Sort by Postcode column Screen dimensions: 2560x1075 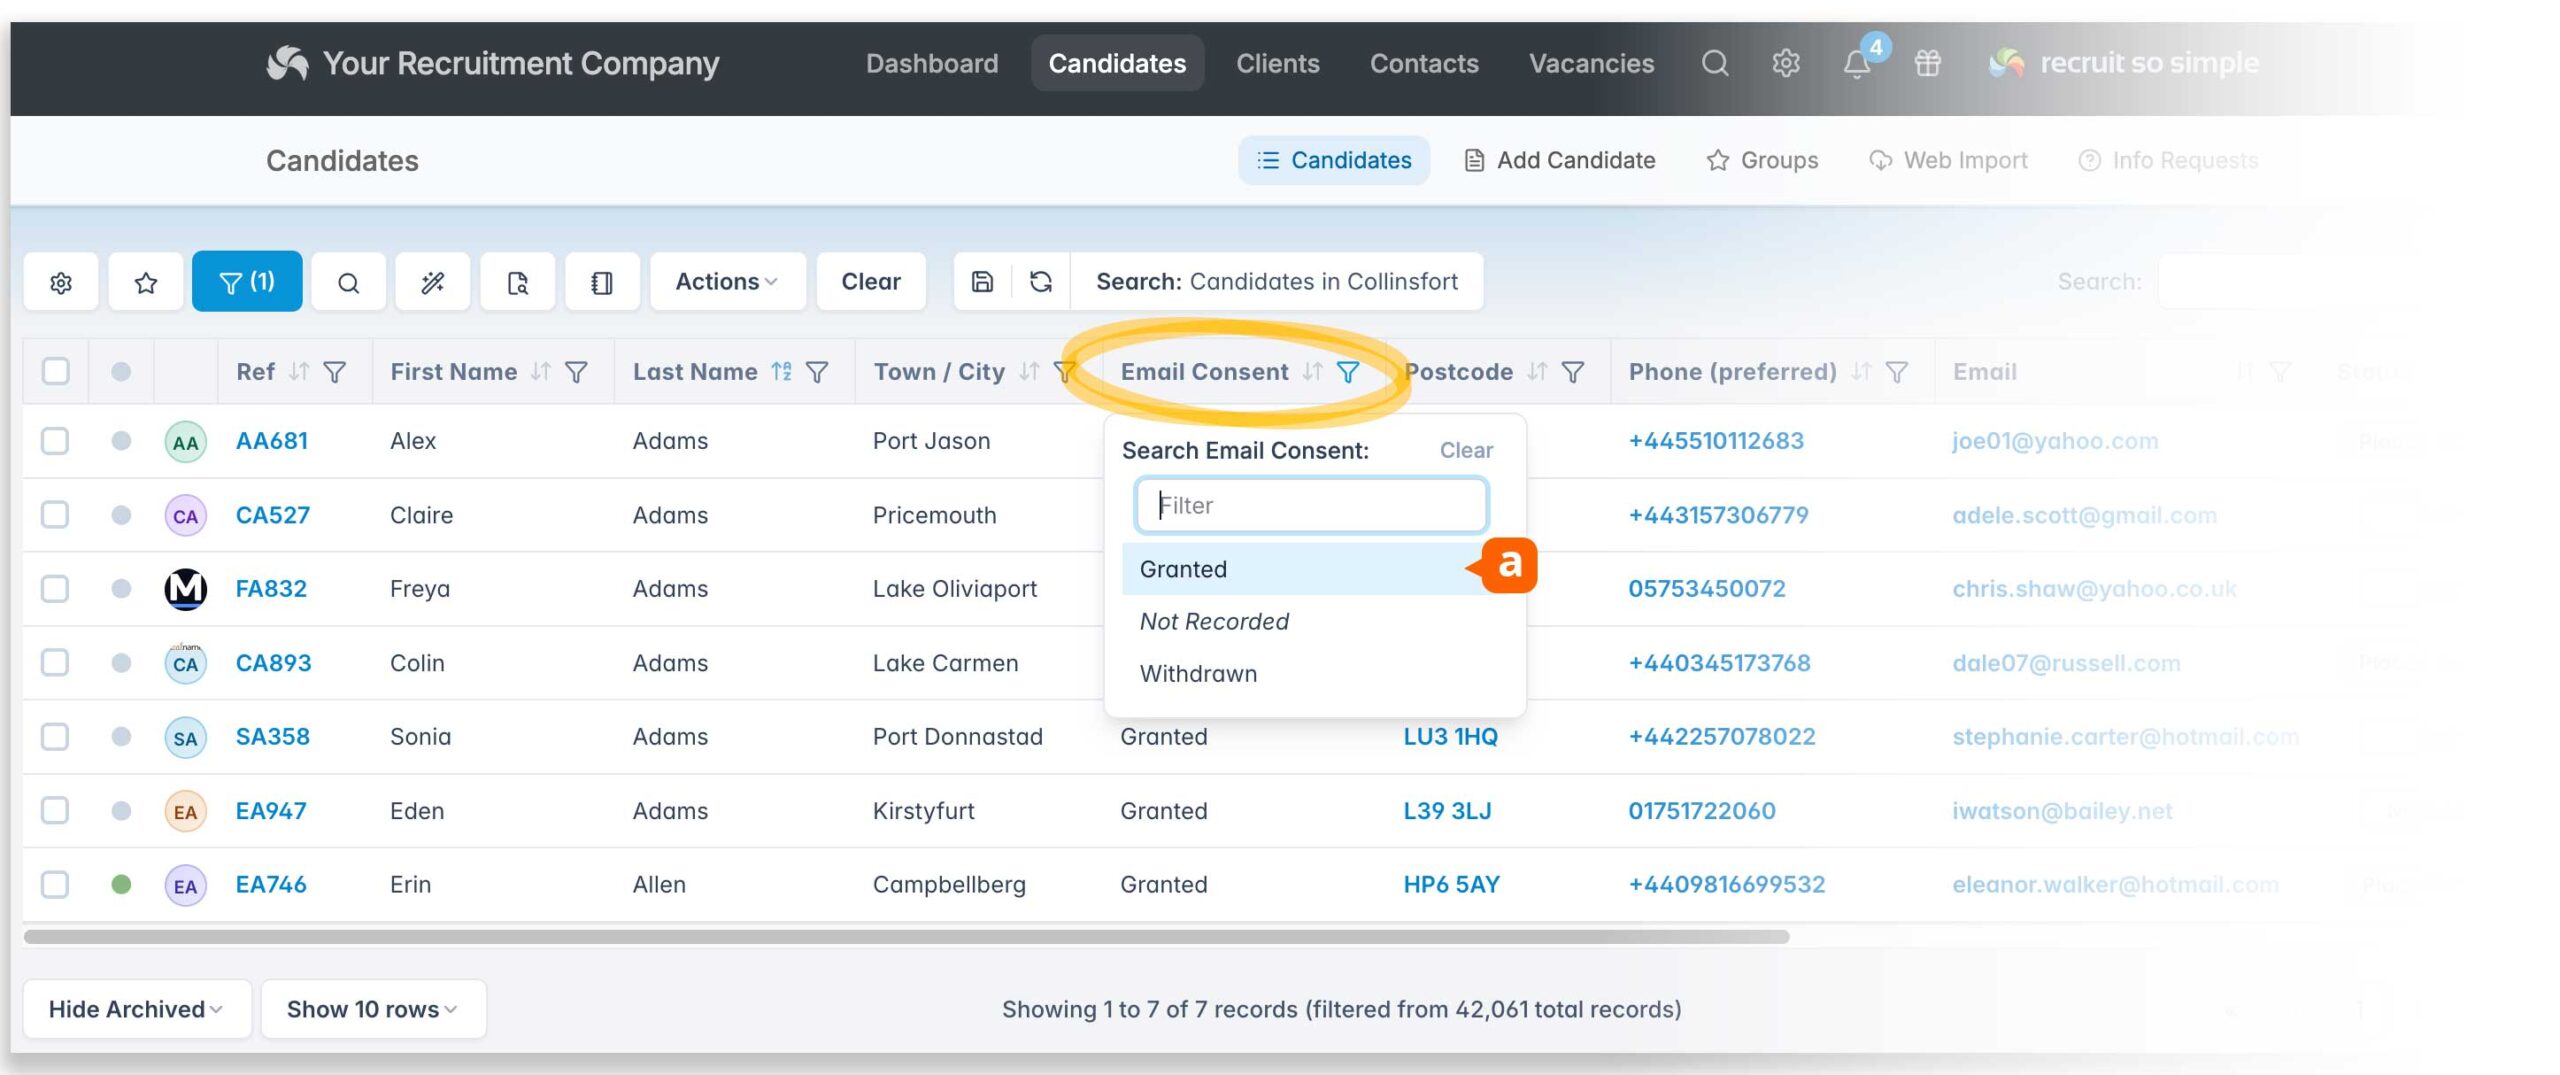1537,372
